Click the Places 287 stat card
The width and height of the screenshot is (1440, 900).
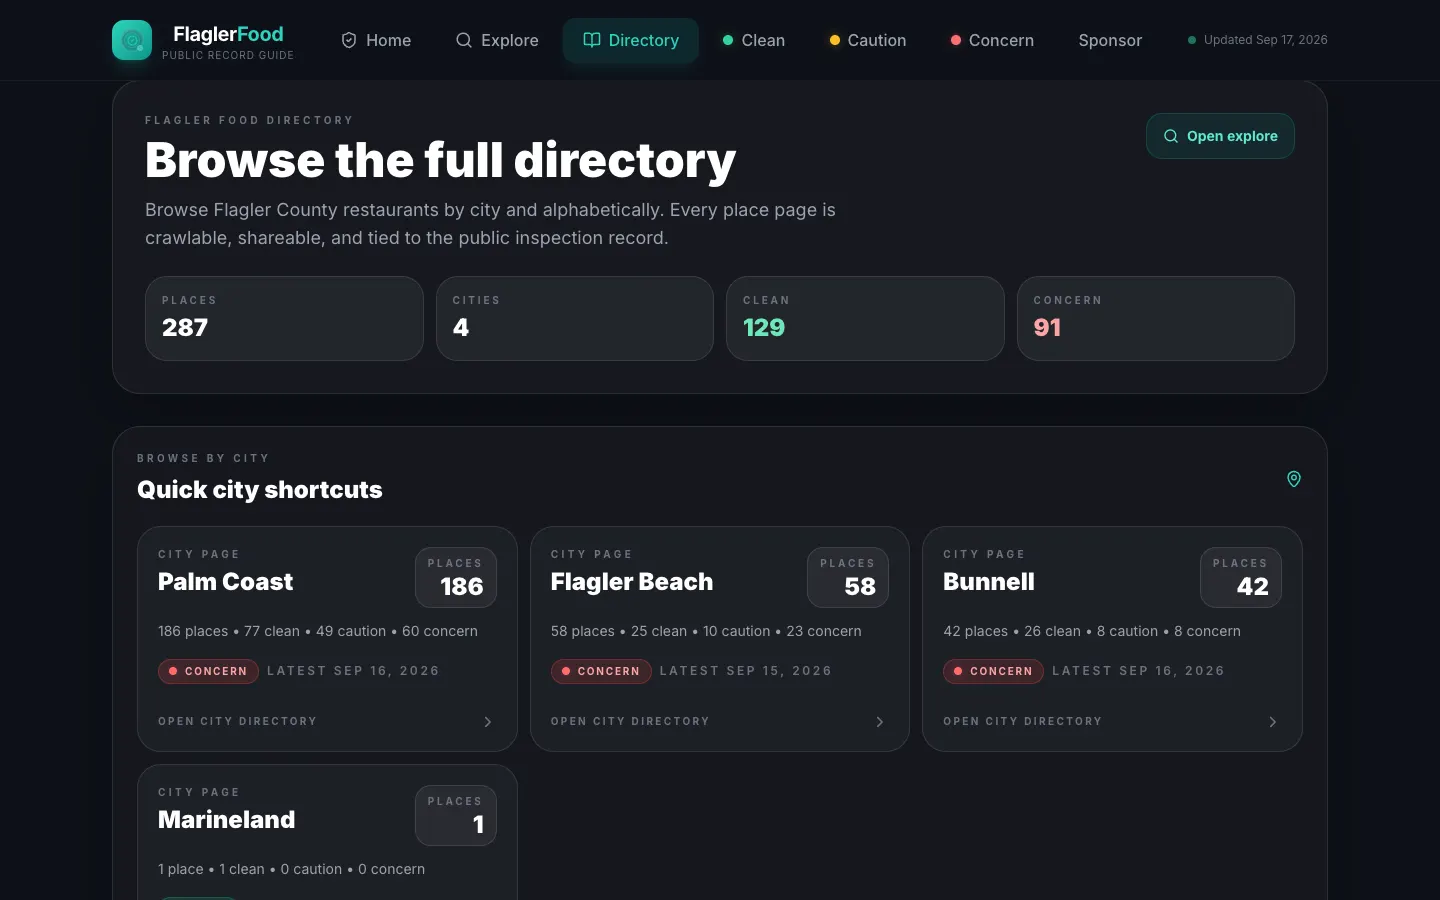click(x=284, y=318)
